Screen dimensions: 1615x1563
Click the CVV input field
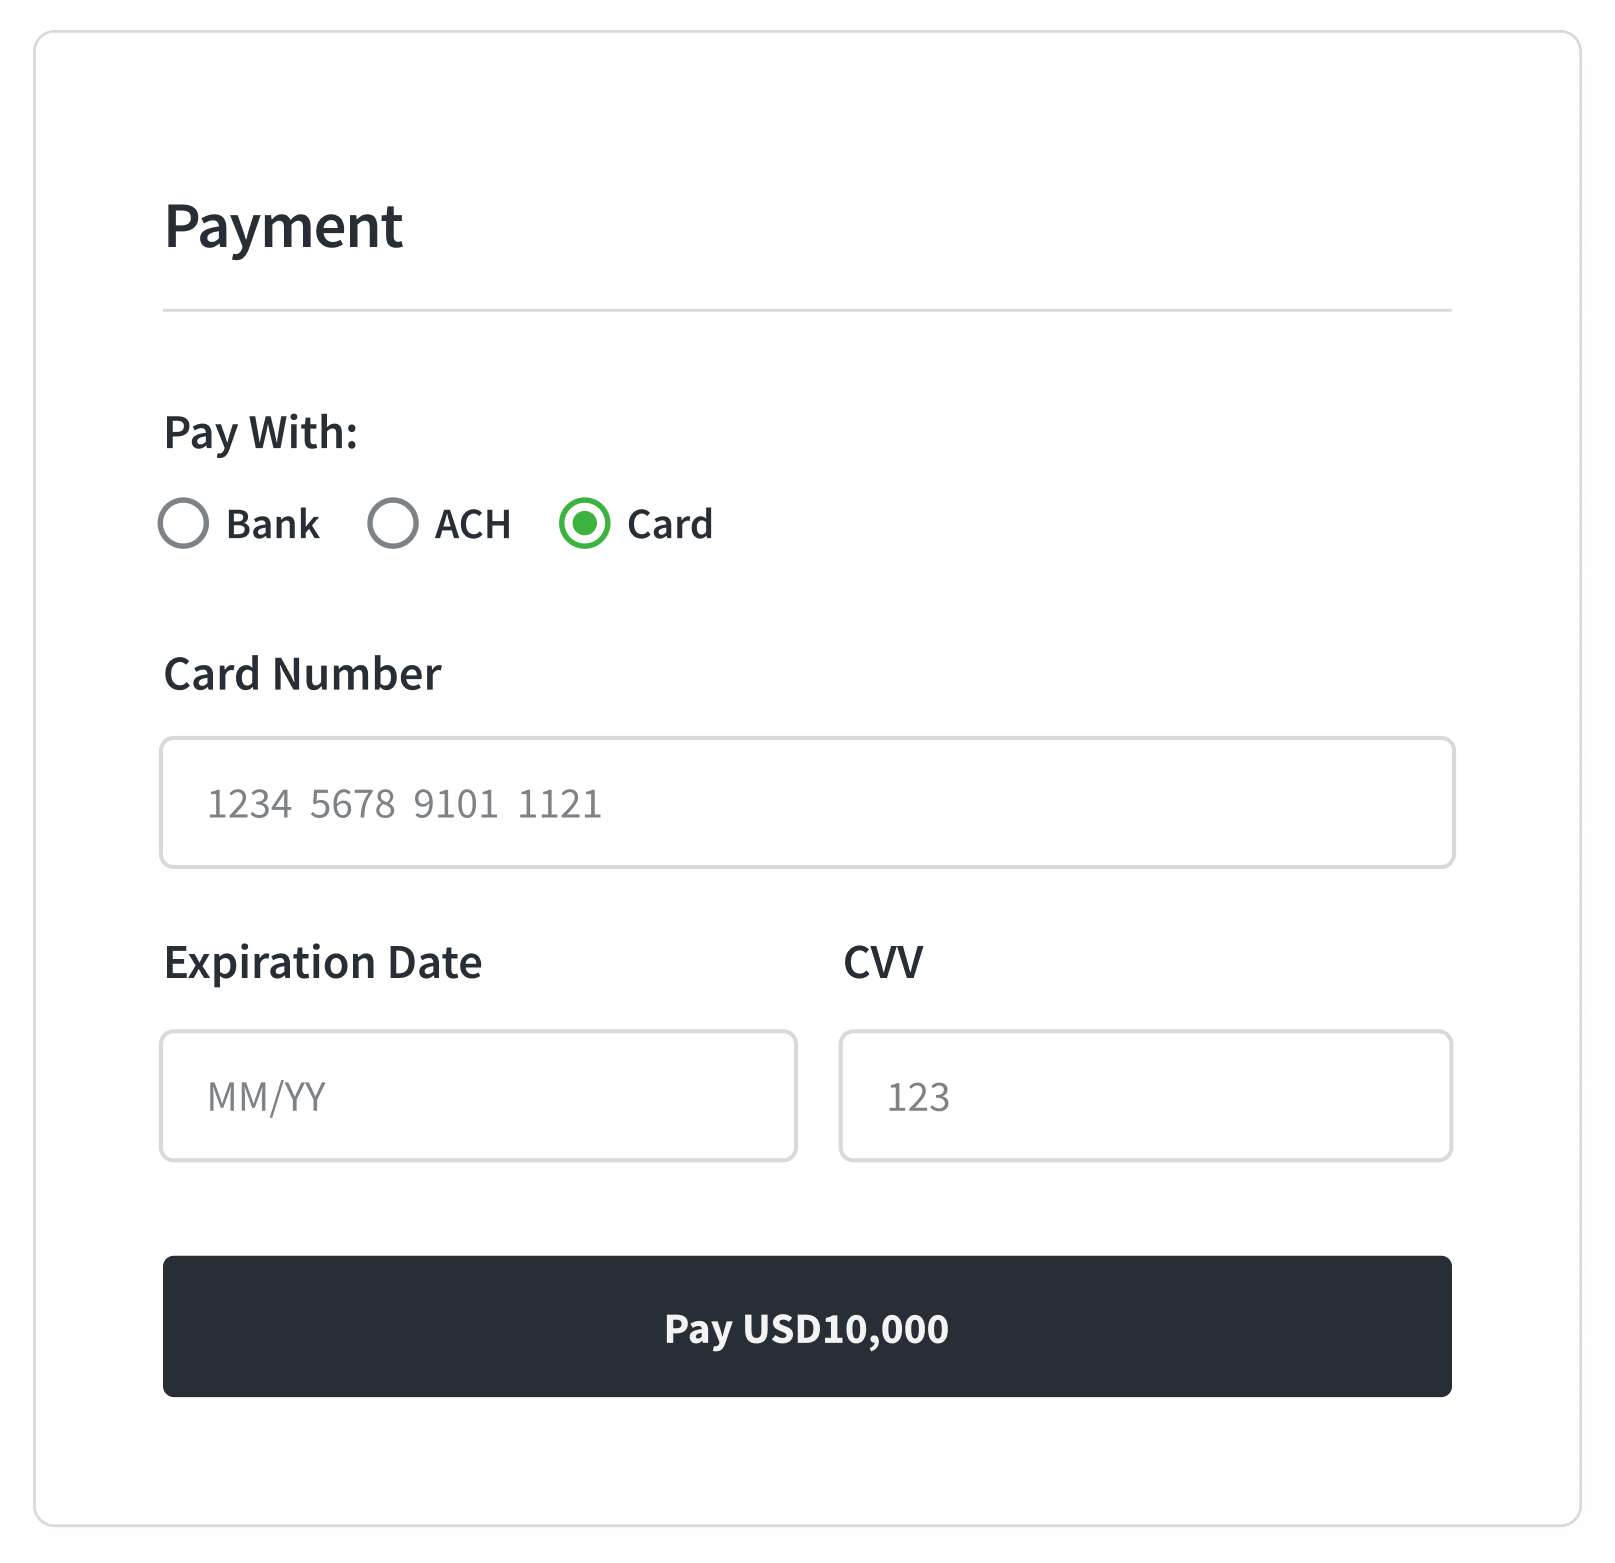1146,1097
